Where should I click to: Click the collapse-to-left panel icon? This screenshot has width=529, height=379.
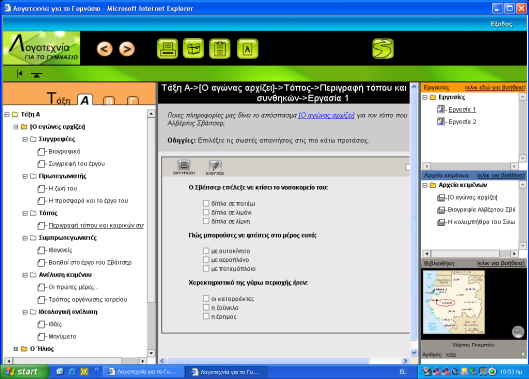coord(19,74)
